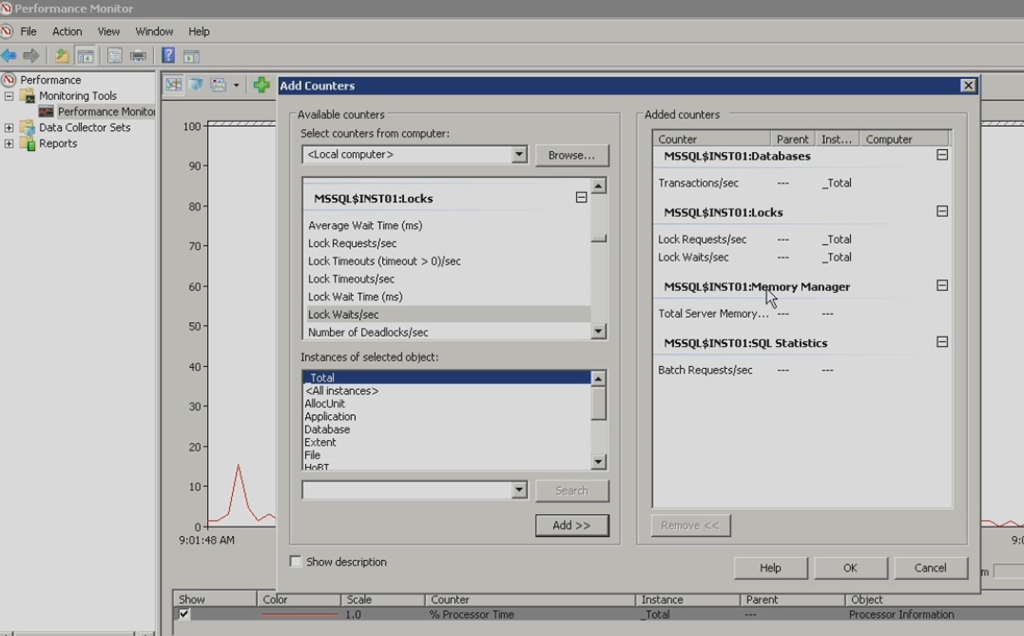Screen dimensions: 1024x636
Task: Click the Add >> button
Action: (571, 526)
